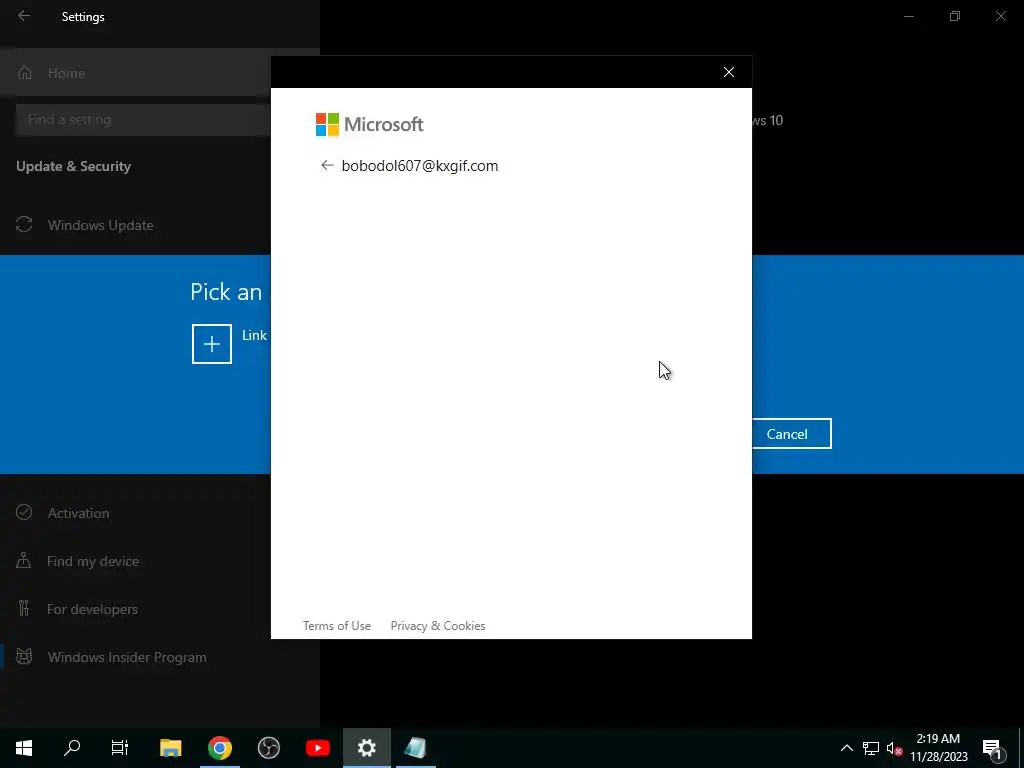Open the muted volume tray icon
1024x768 pixels.
894,748
